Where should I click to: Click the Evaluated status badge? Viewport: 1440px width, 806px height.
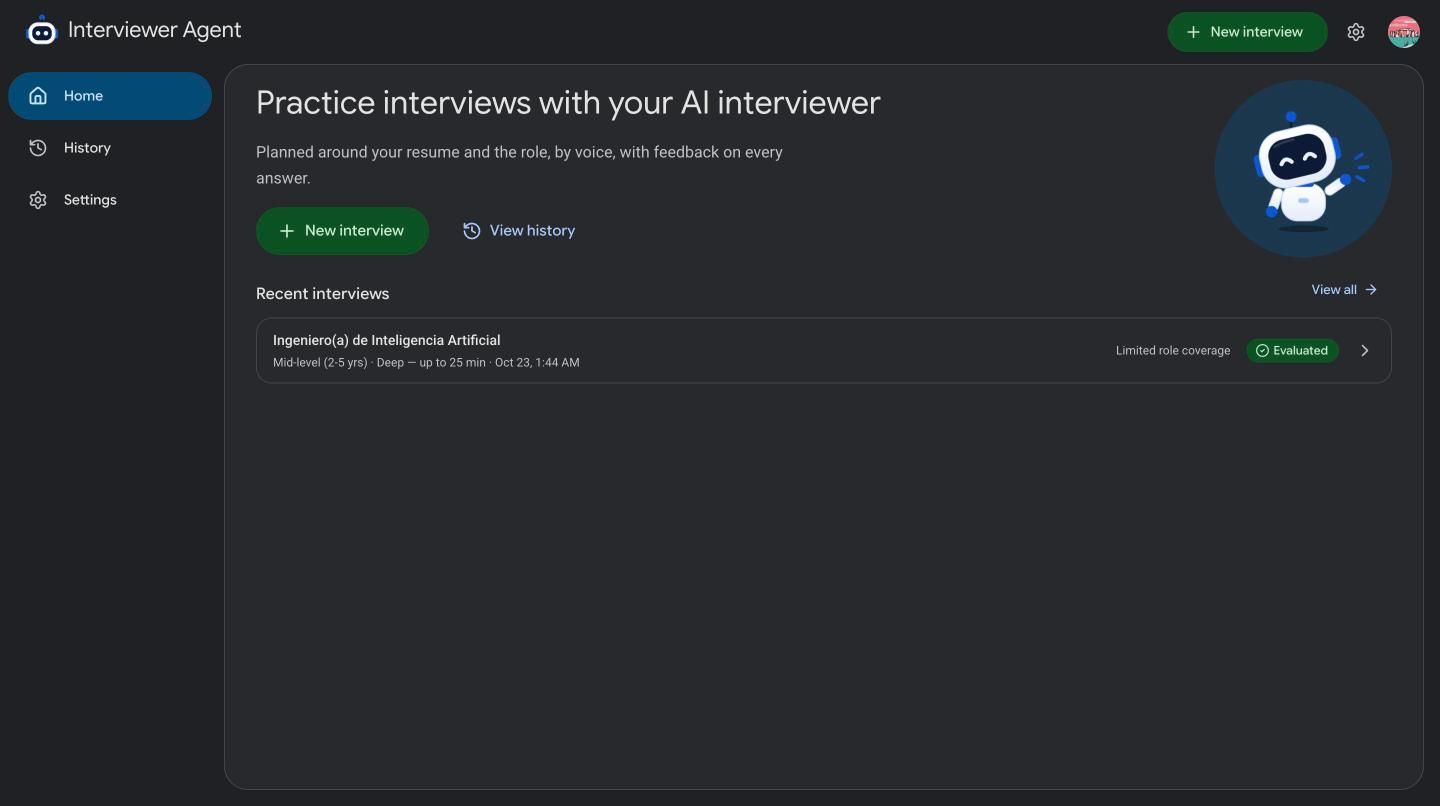[1292, 351]
